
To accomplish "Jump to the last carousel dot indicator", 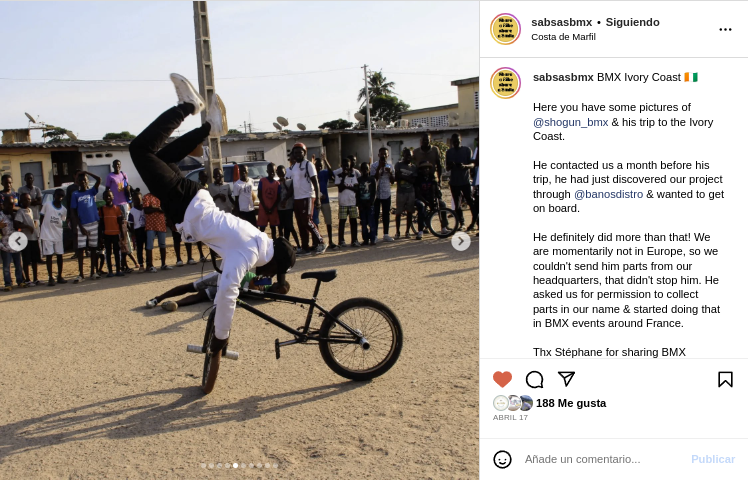I will coord(275,465).
